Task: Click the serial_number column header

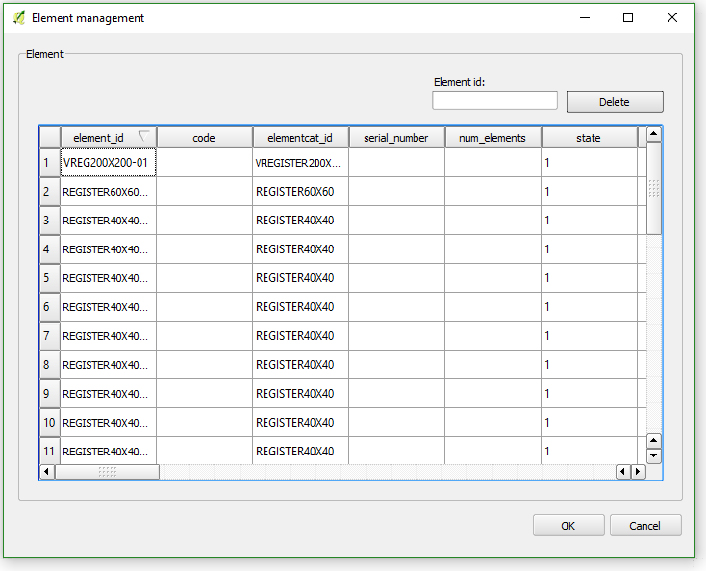Action: pyautogui.click(x=396, y=138)
